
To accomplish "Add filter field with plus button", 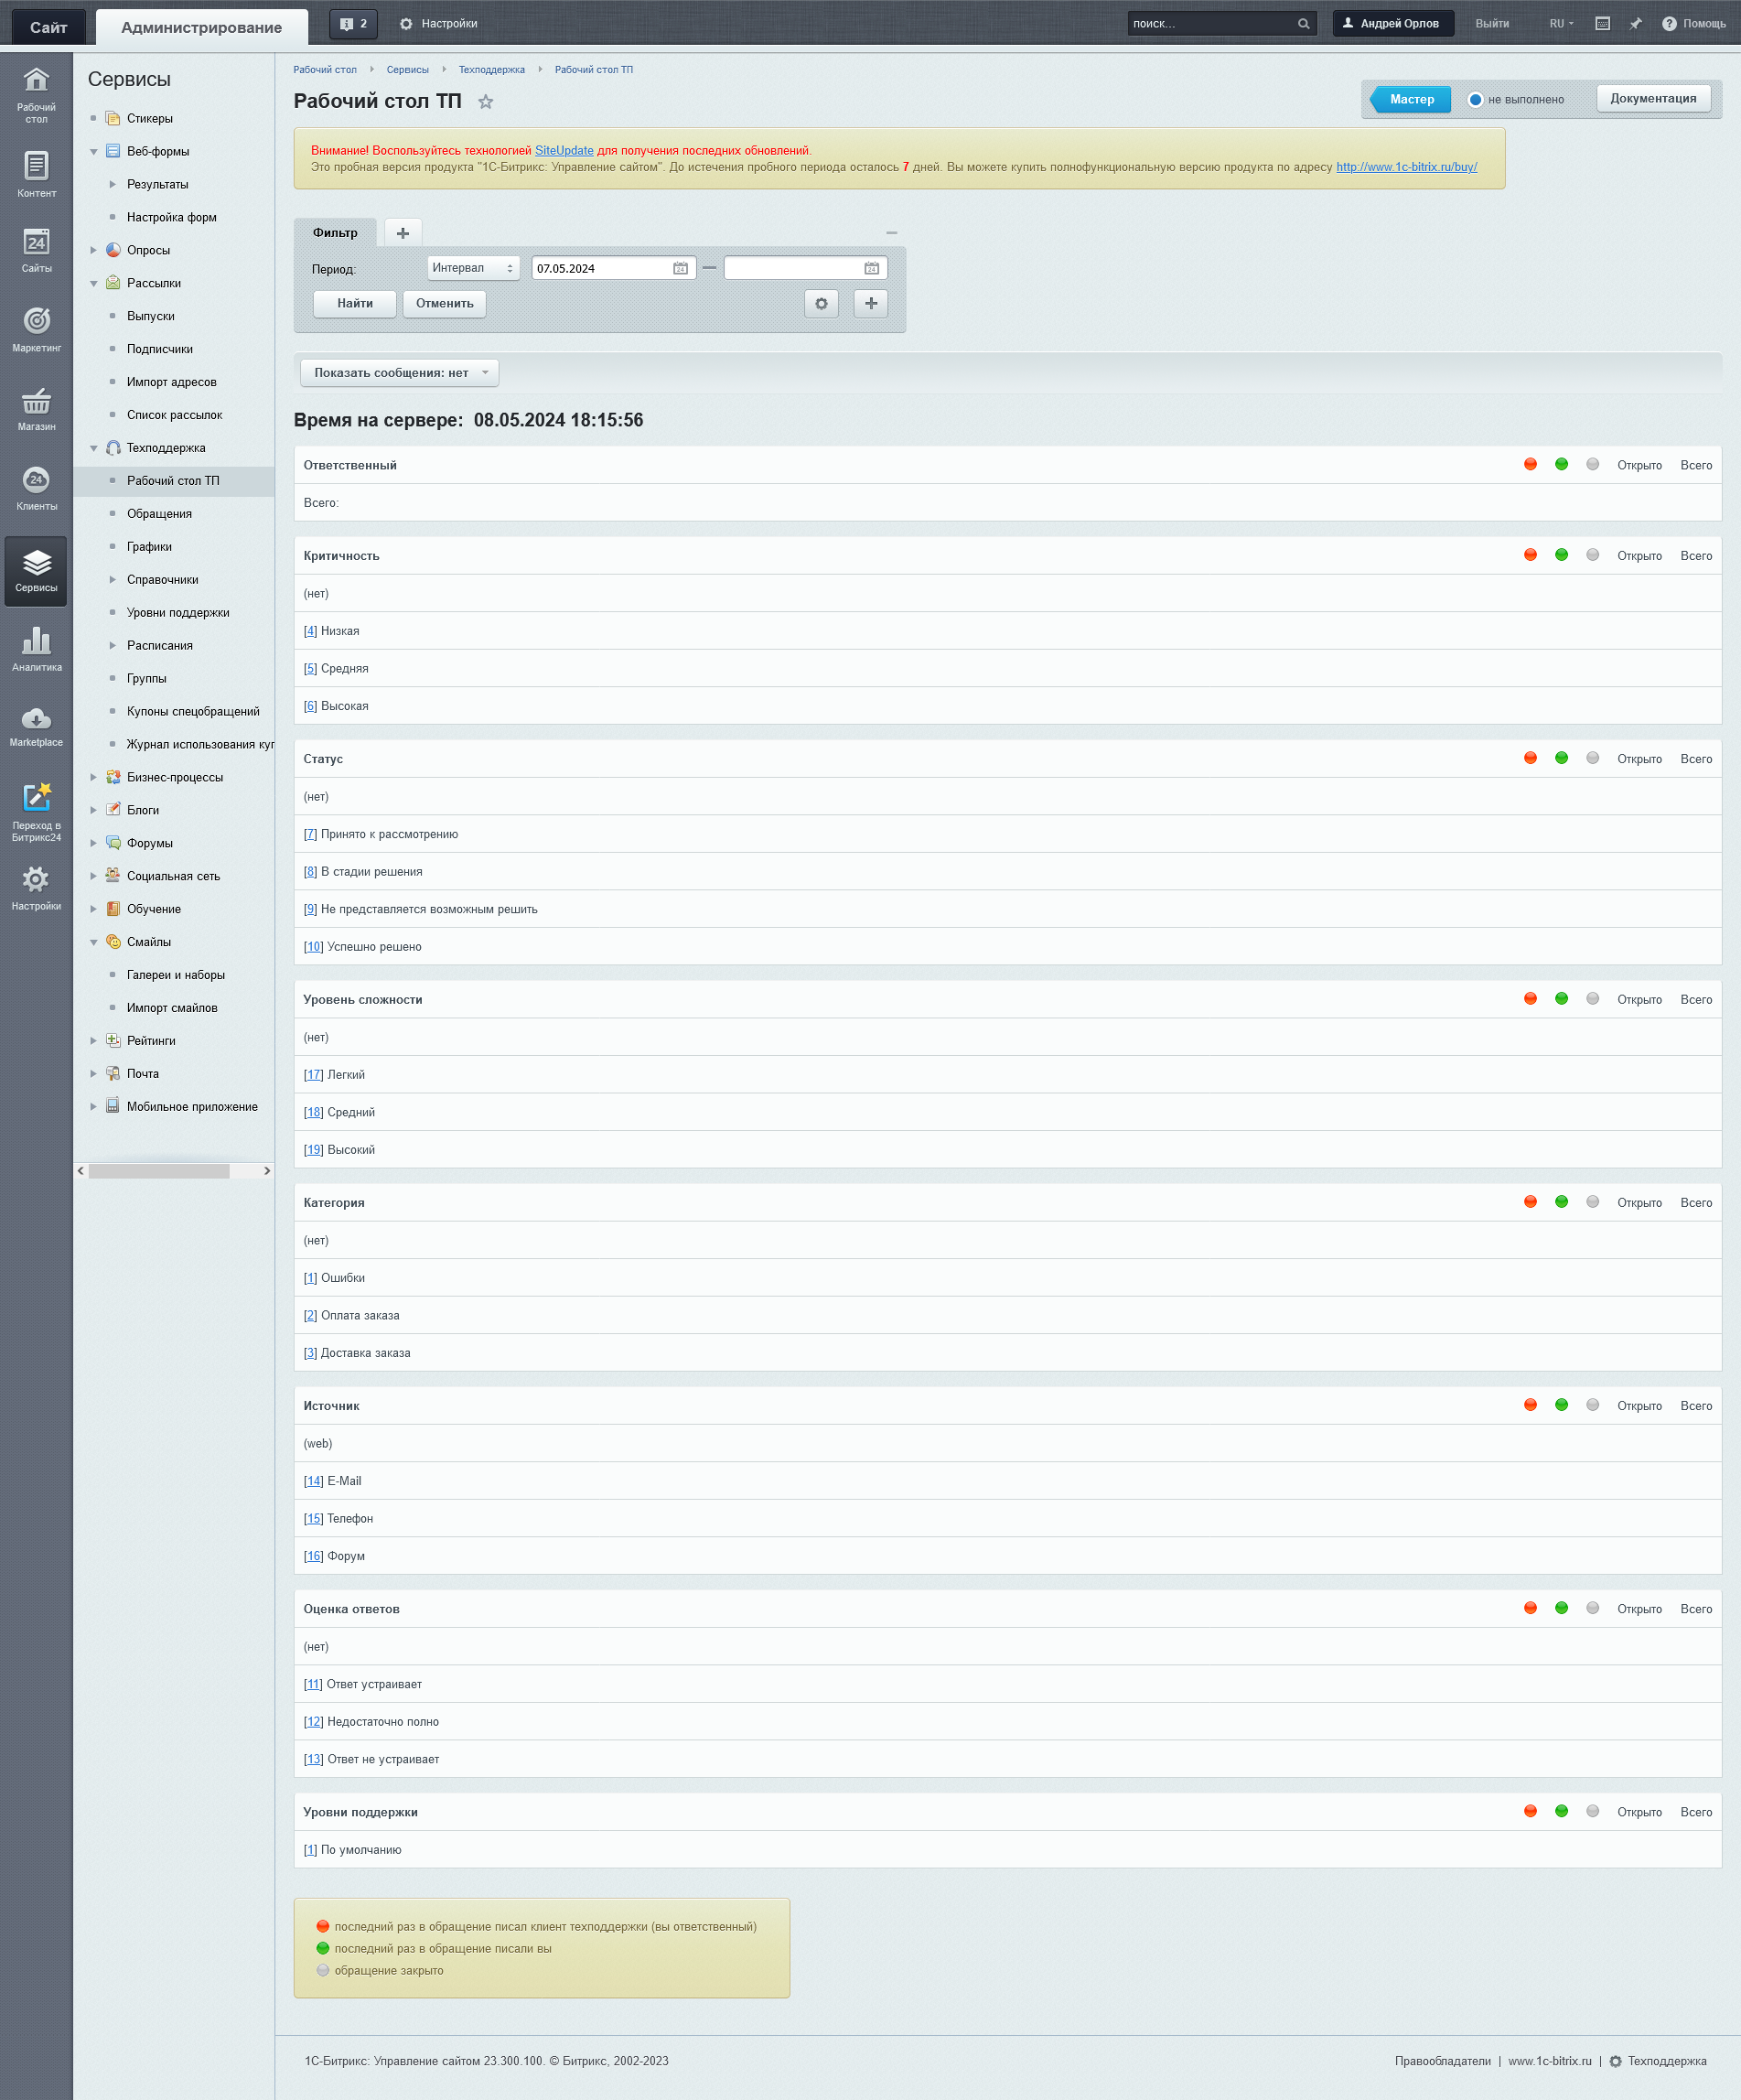I will [871, 303].
